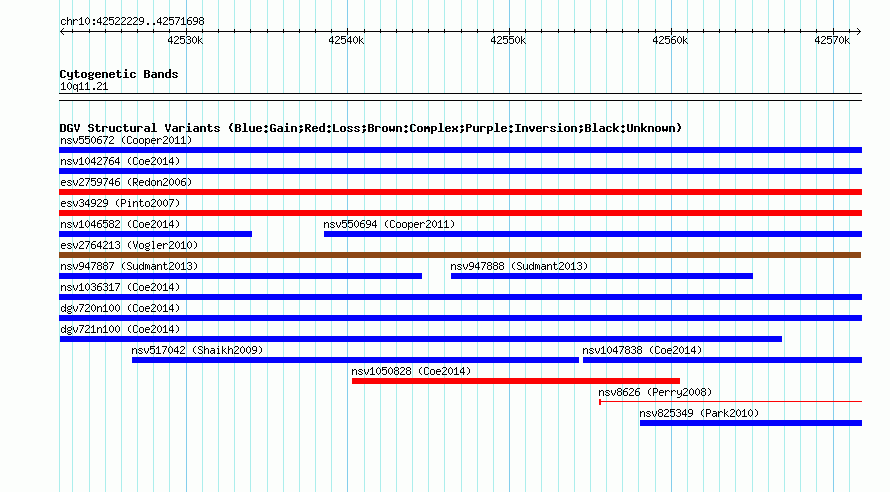
Task: Select the red bar under esv34929
Action: point(460,213)
